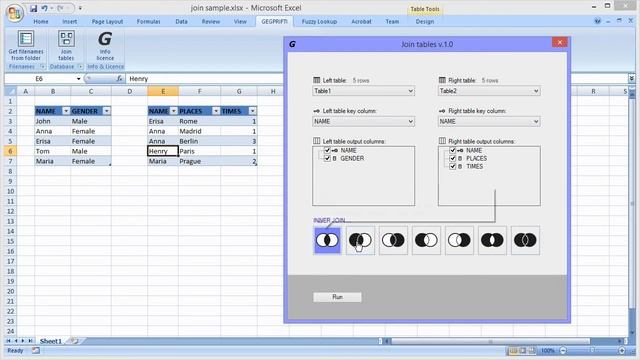This screenshot has width=640, height=360.
Task: Pick left-only join icon with white overlap
Action: (426, 240)
